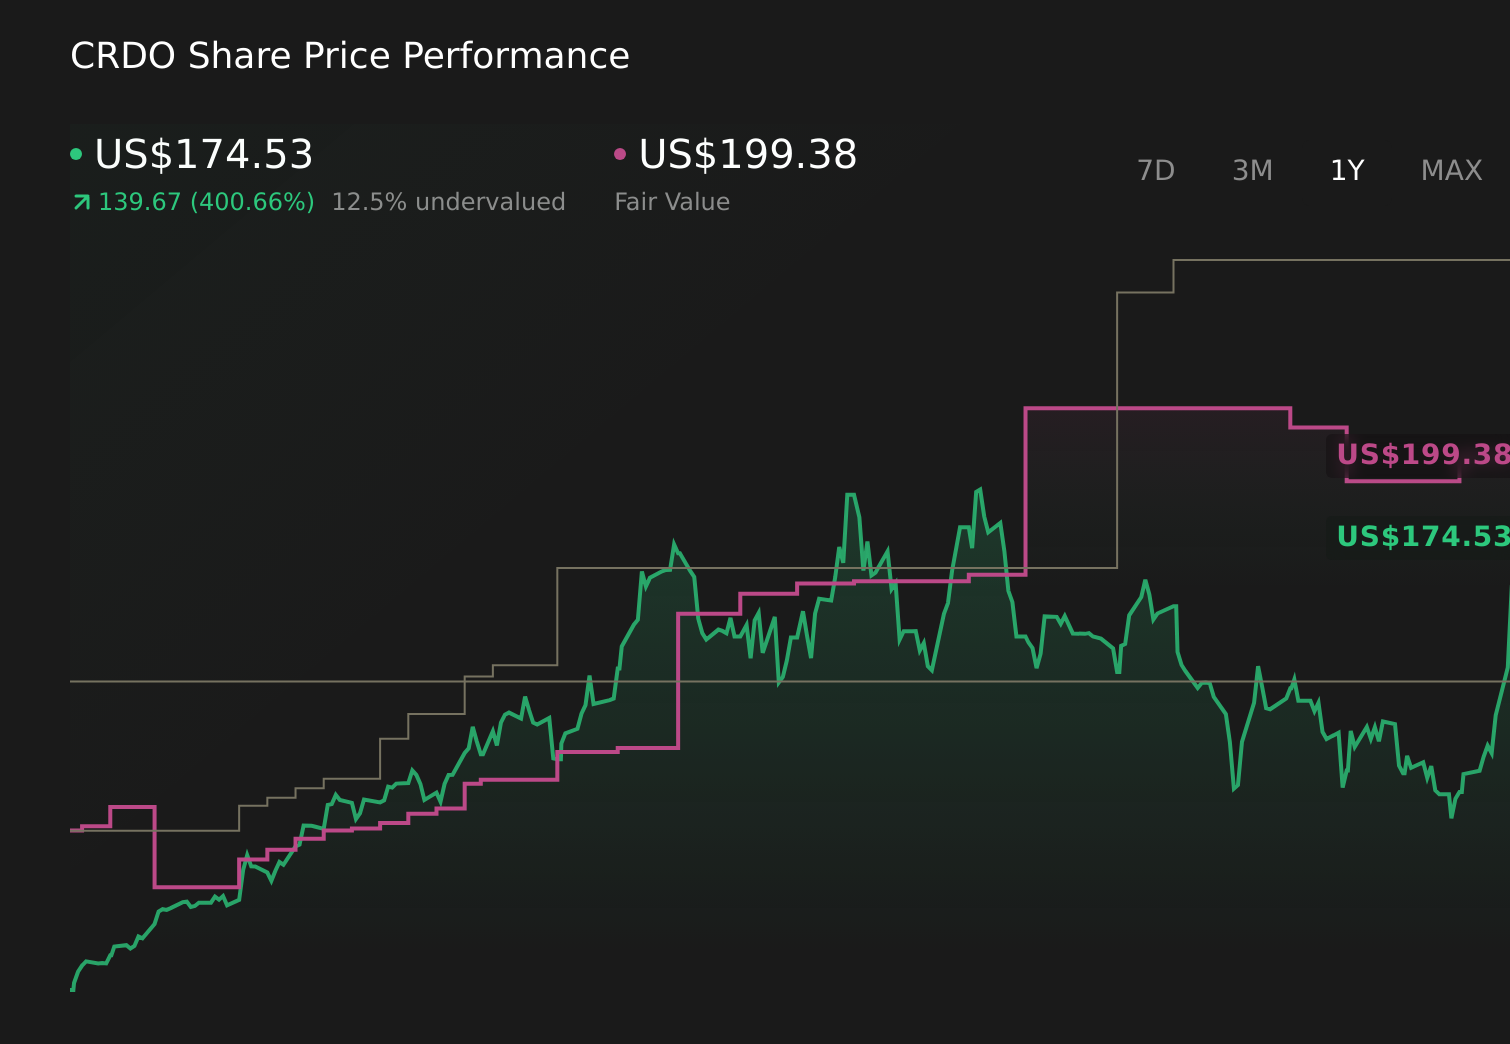This screenshot has width=1510, height=1044.
Task: Show the MAX price history
Action: tap(1451, 171)
